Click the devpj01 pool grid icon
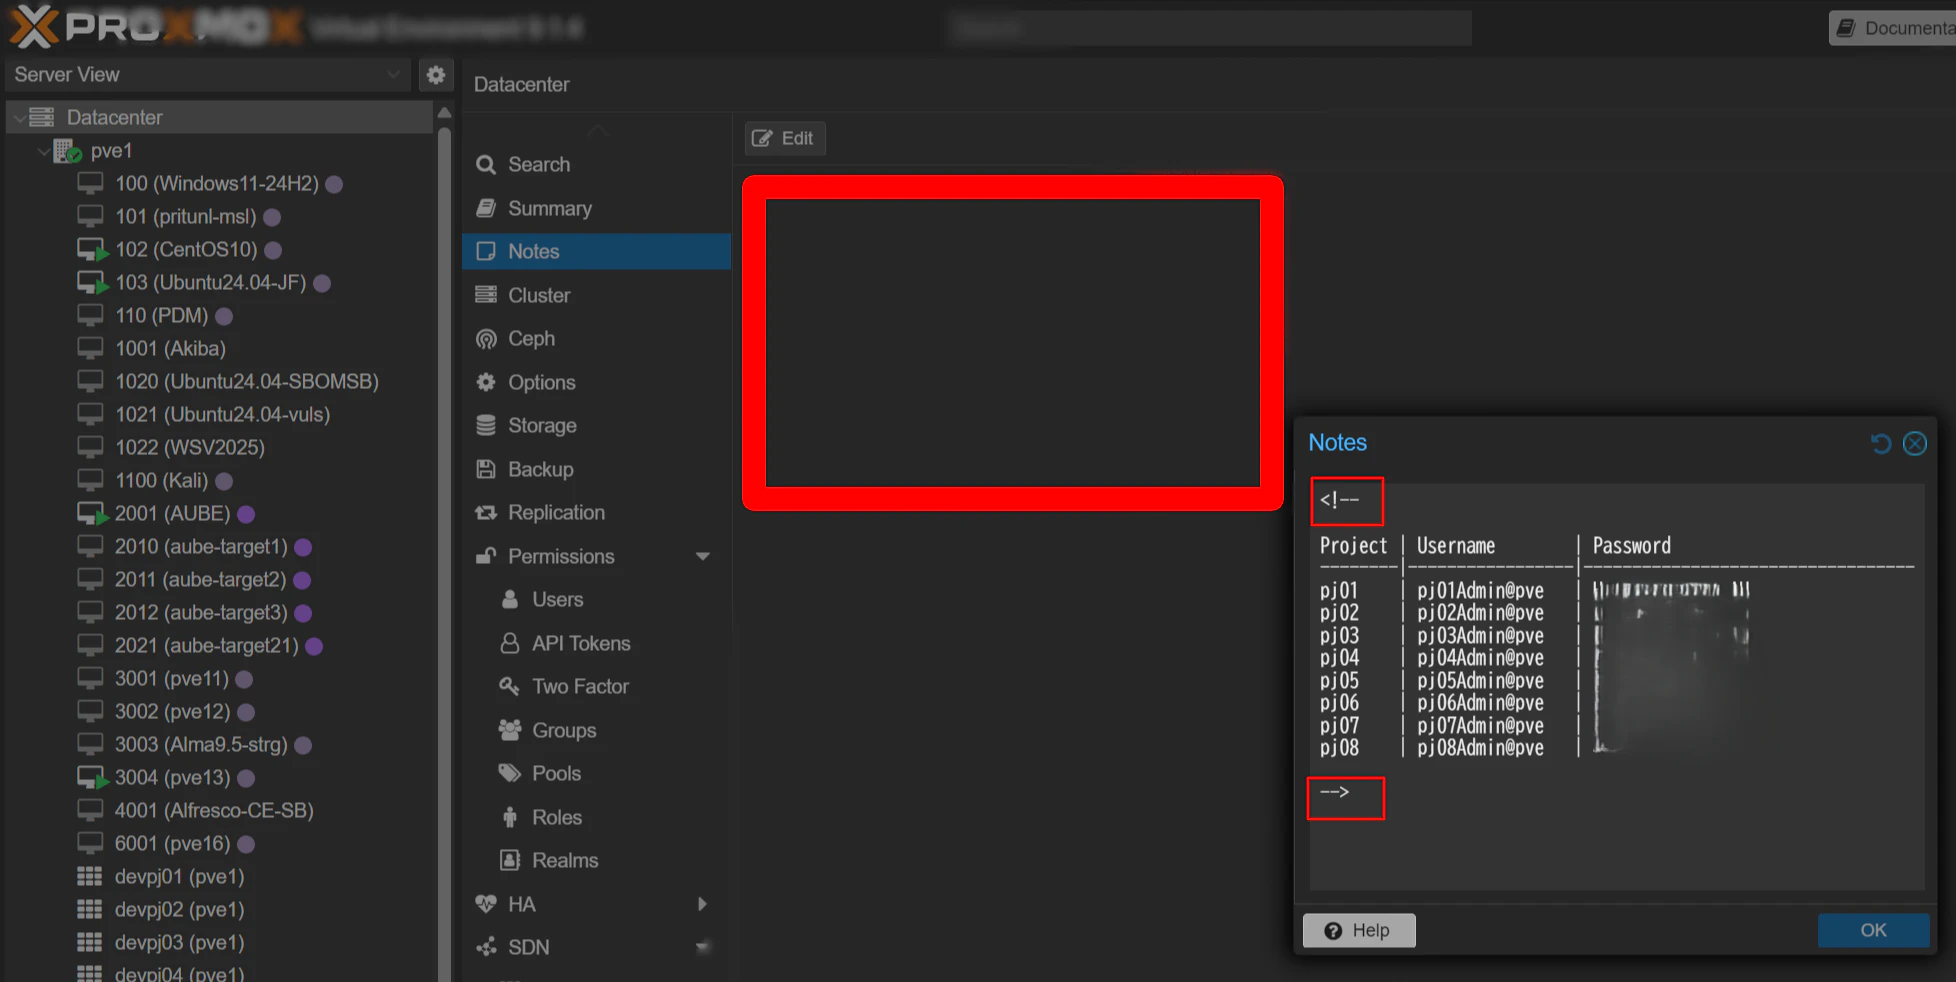1956x982 pixels. click(x=90, y=876)
